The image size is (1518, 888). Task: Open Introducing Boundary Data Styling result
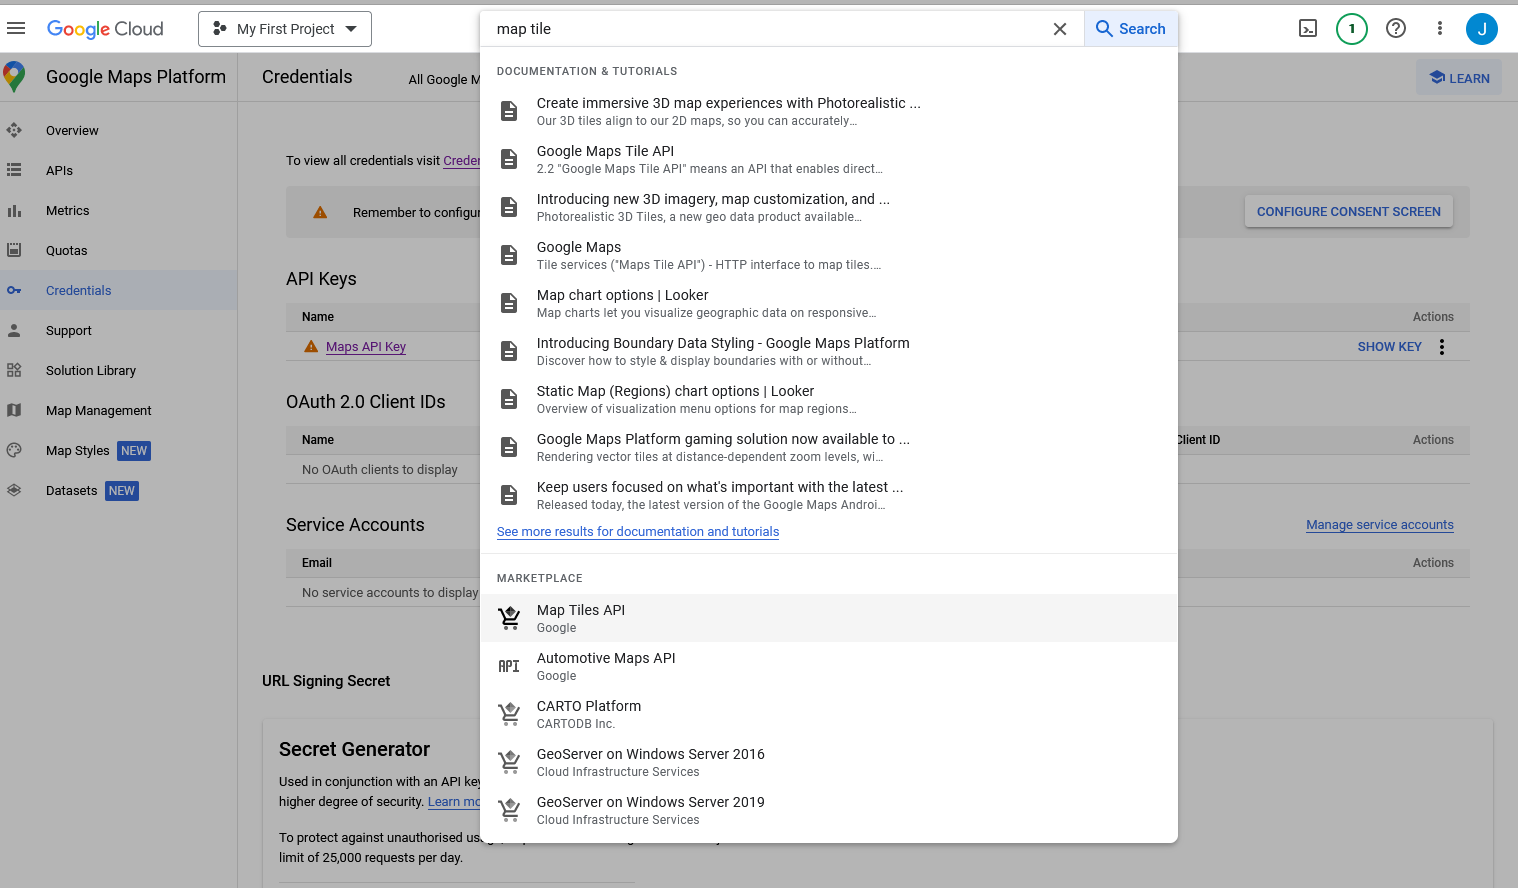pos(829,351)
